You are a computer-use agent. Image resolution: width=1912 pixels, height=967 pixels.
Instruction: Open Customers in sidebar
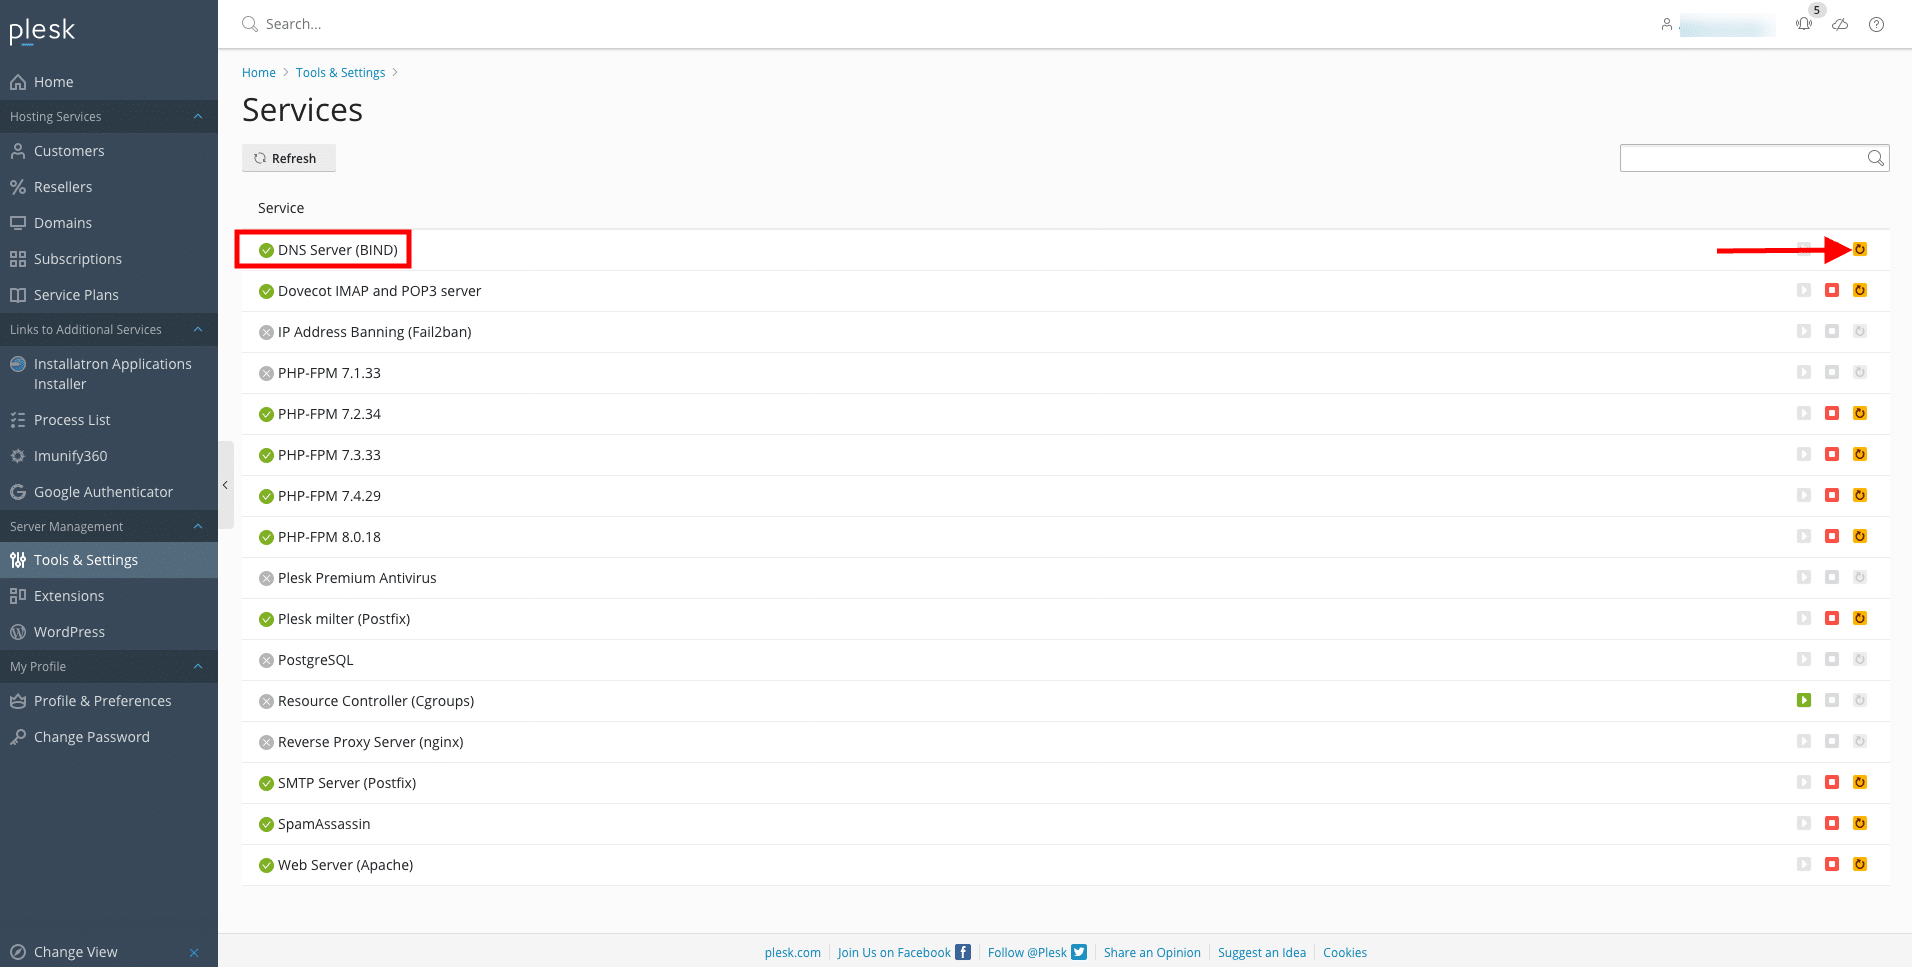pos(109,151)
